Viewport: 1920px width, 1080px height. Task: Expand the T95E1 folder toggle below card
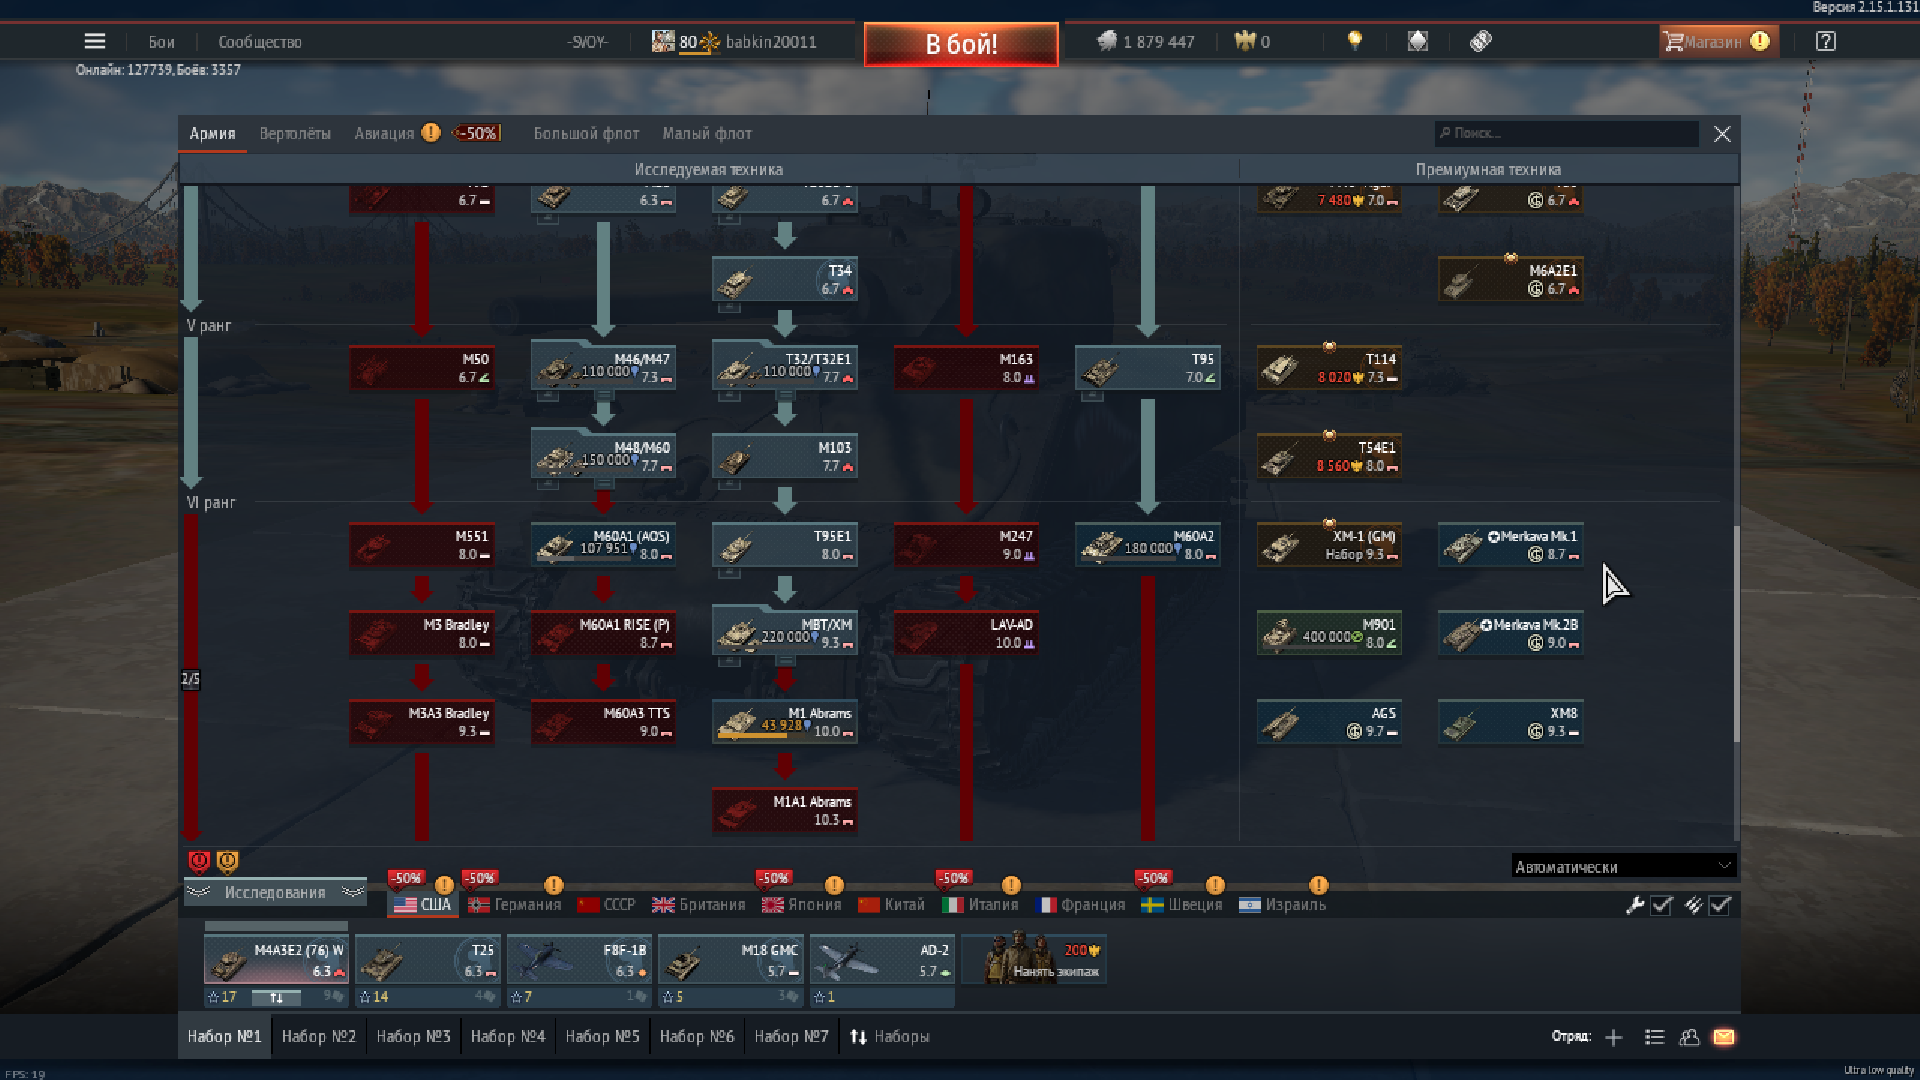point(729,573)
